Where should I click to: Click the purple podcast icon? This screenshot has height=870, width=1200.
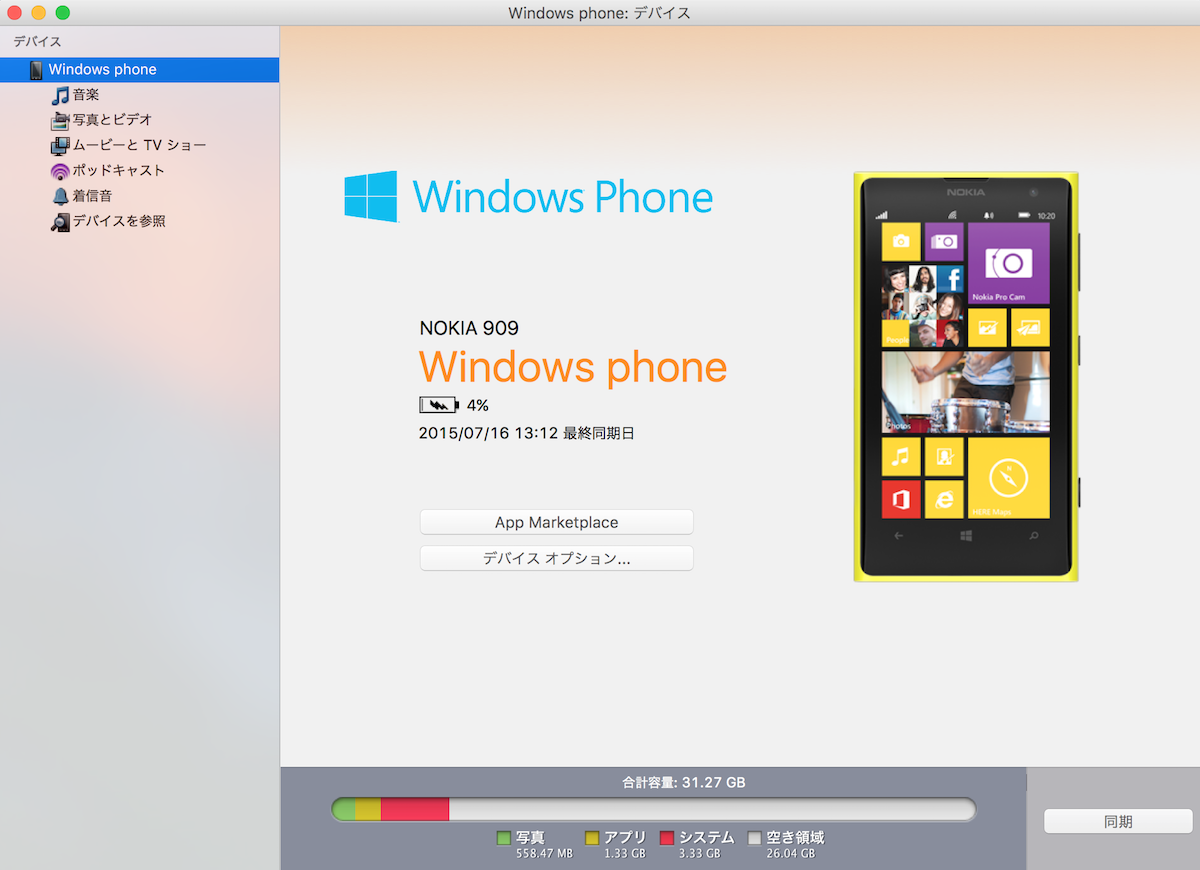pyautogui.click(x=60, y=171)
